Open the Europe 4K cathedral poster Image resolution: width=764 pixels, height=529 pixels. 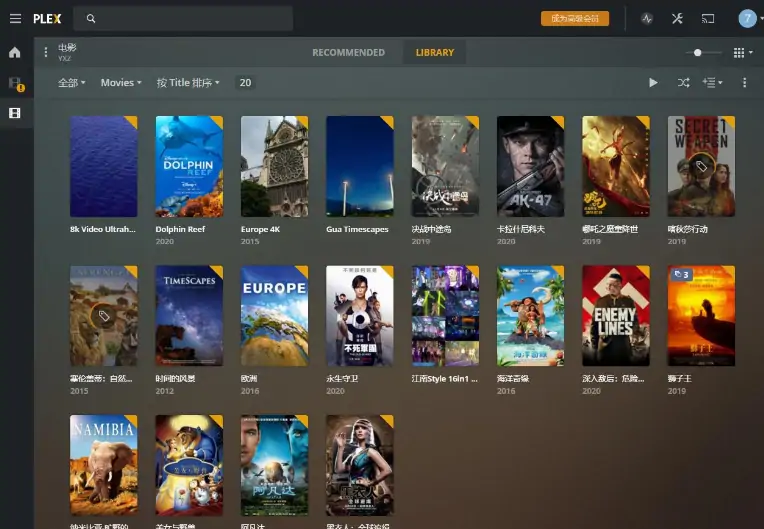tap(274, 166)
